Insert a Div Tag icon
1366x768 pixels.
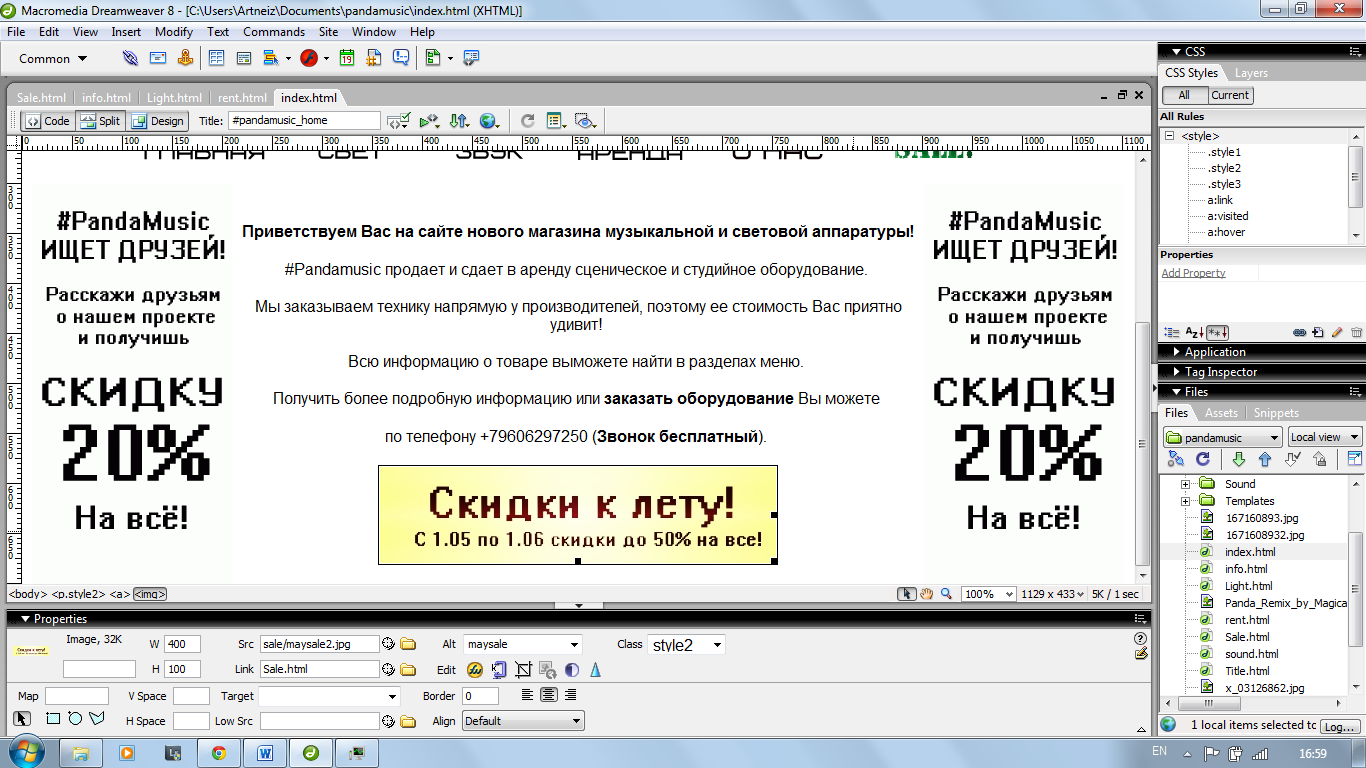pos(243,58)
